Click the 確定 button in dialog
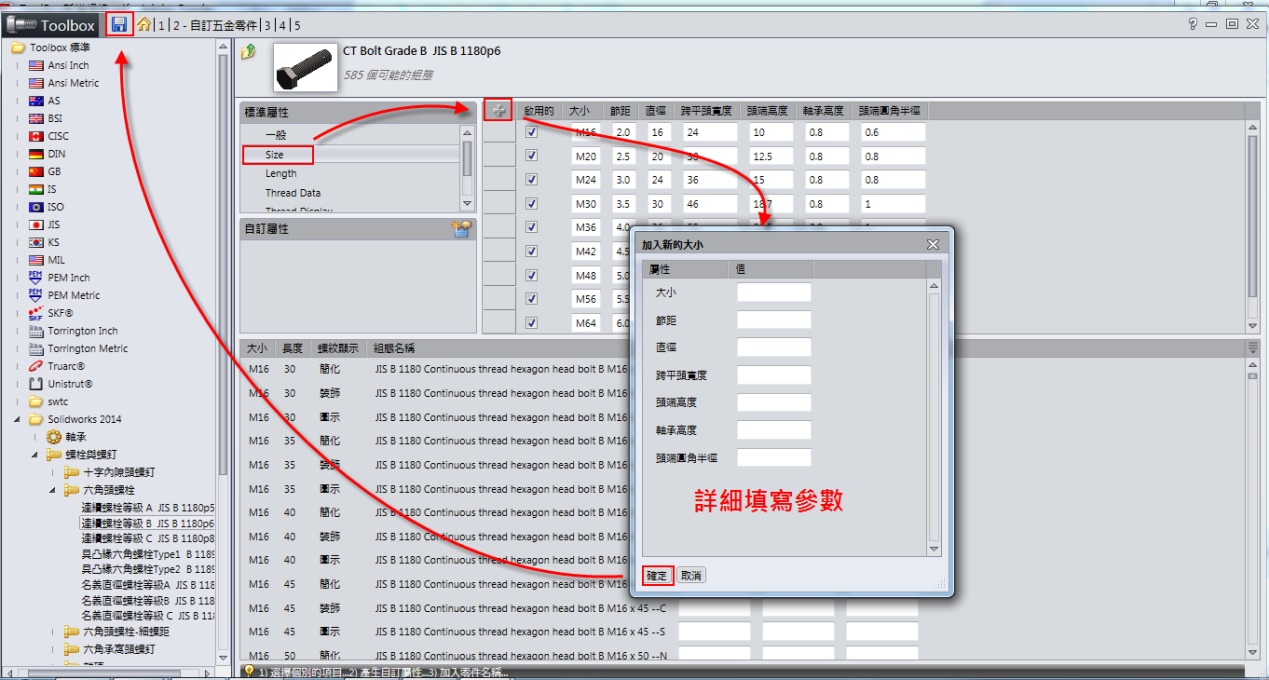1269x680 pixels. [x=656, y=576]
